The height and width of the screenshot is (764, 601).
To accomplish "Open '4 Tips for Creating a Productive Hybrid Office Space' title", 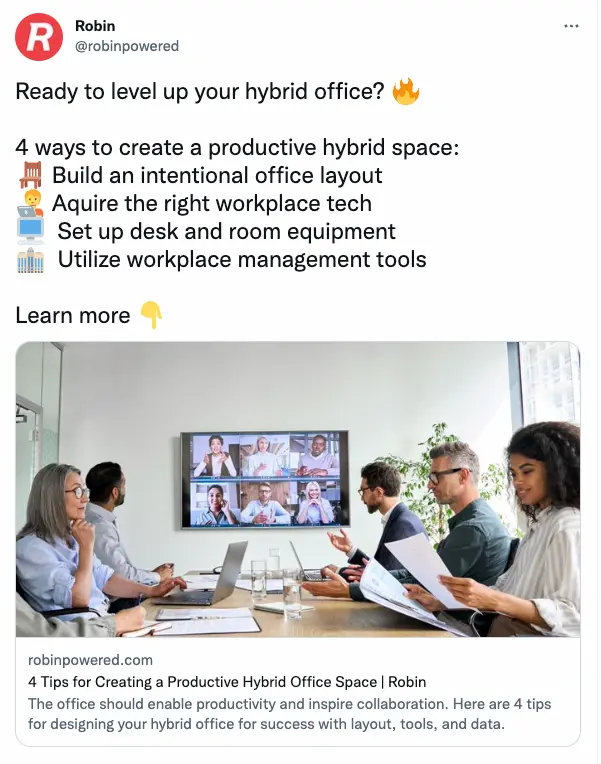I will (227, 682).
